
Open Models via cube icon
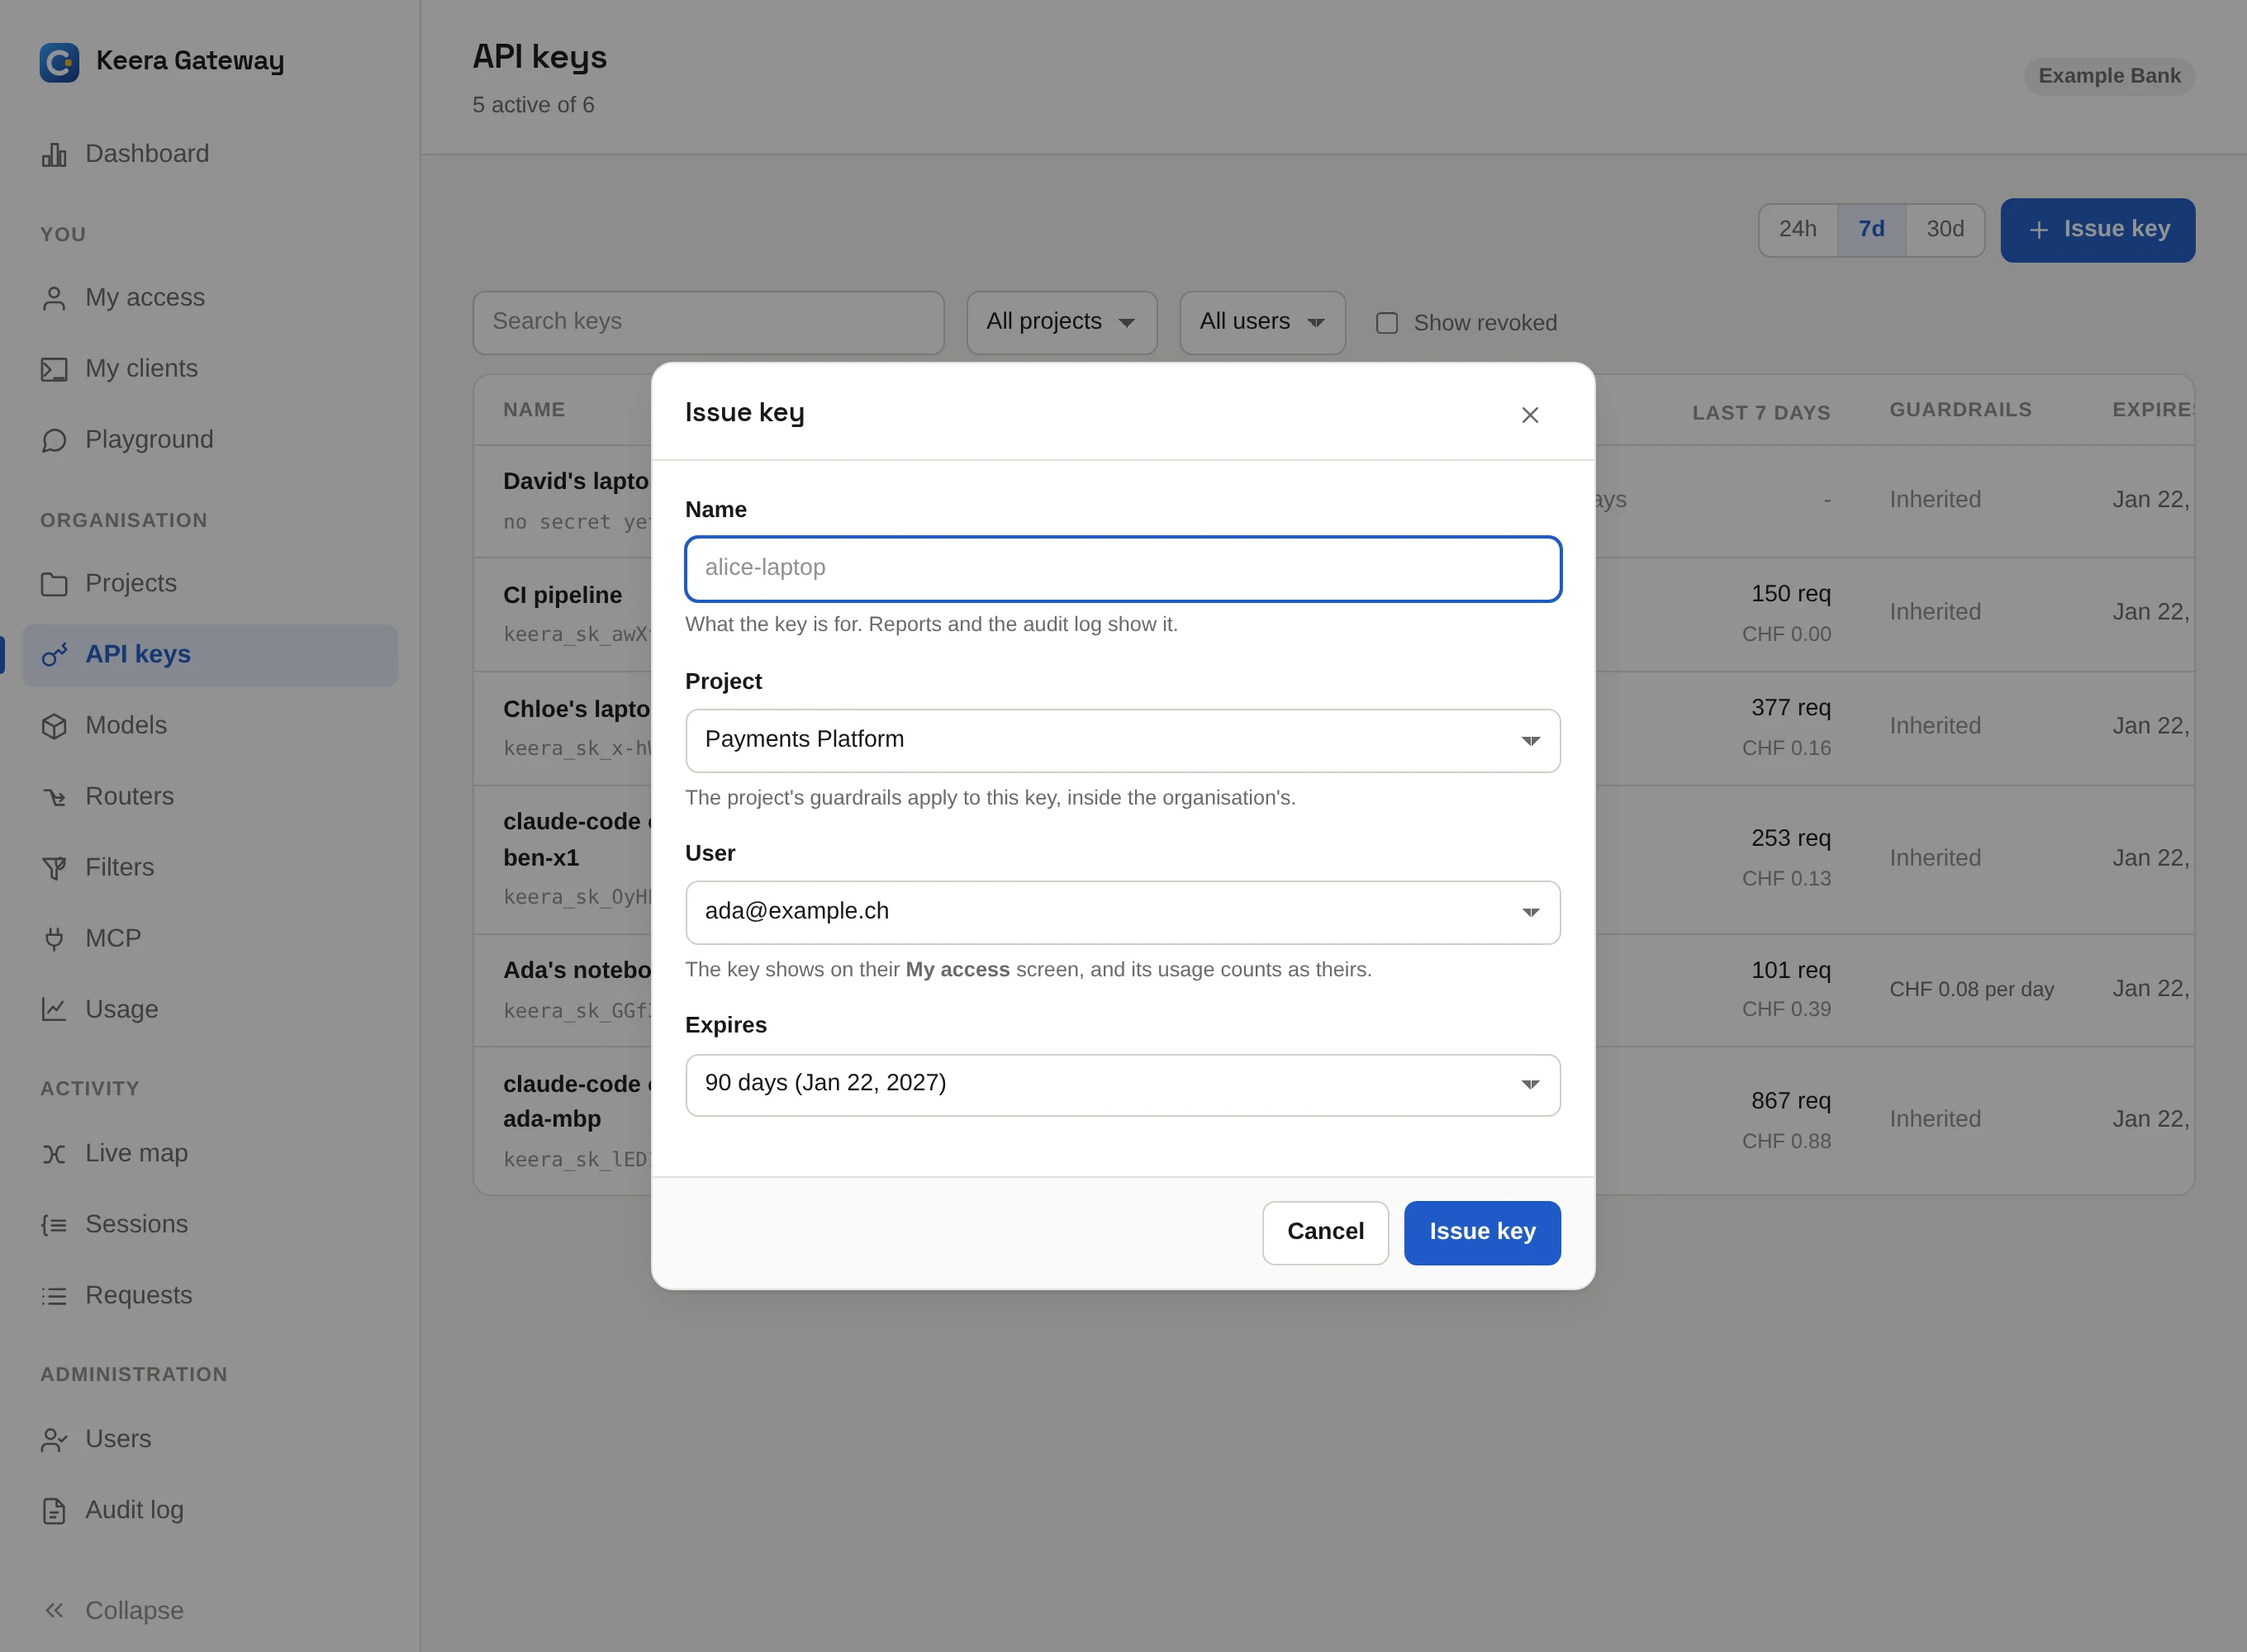pyautogui.click(x=54, y=726)
